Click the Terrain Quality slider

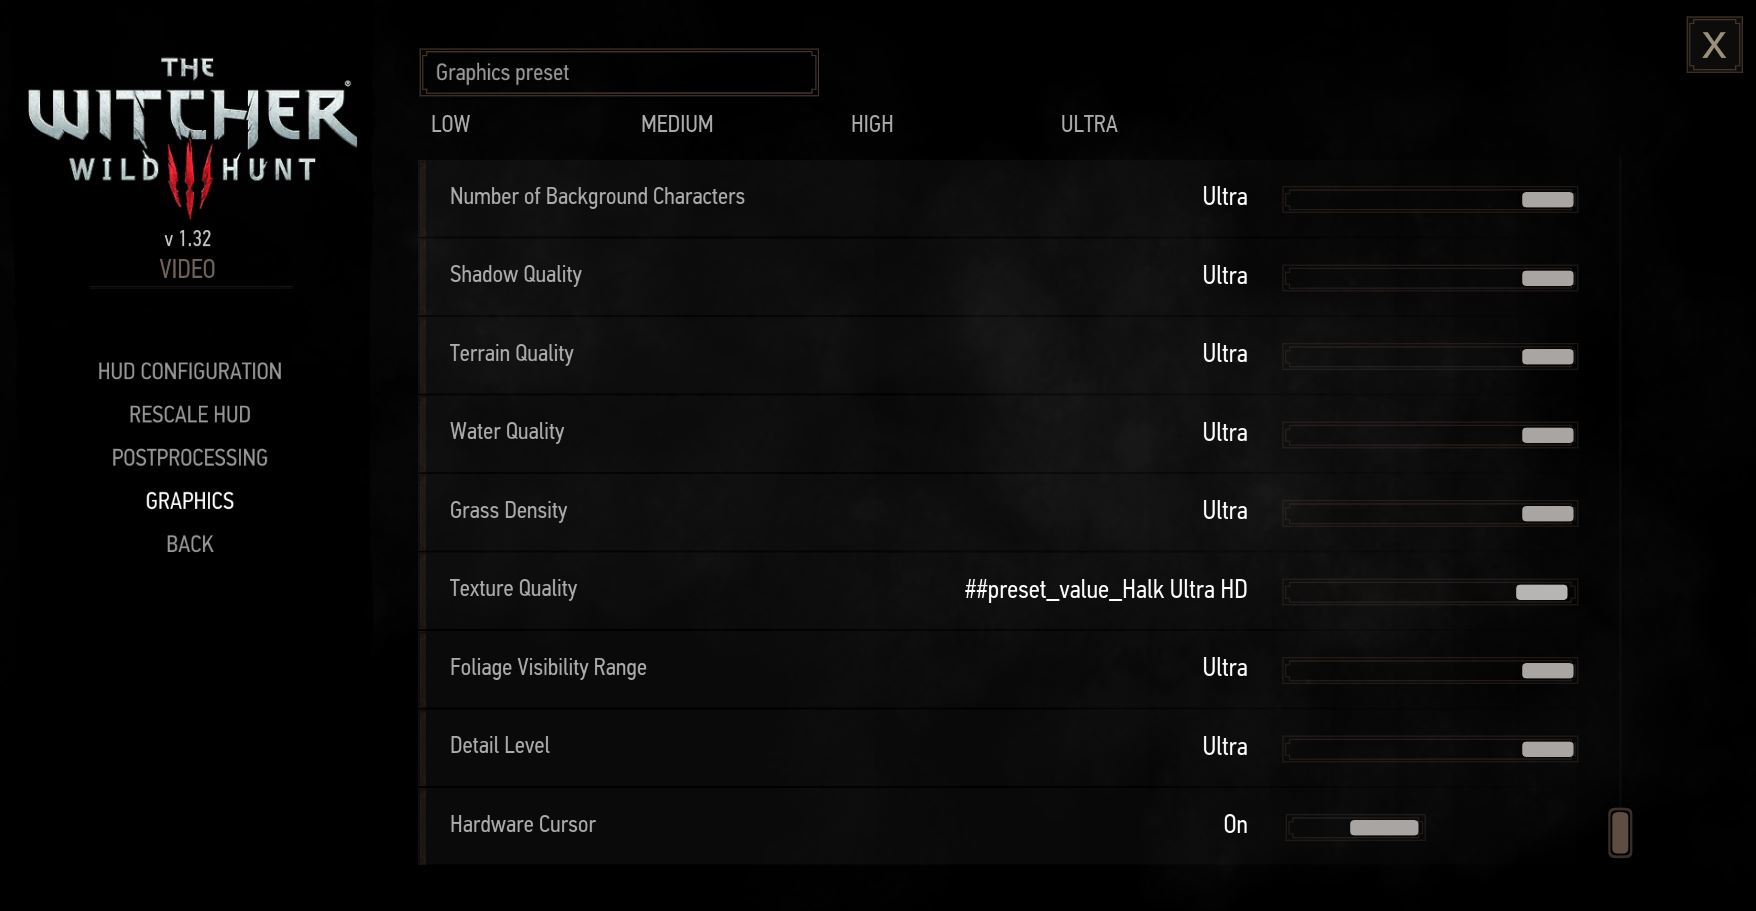[1430, 356]
